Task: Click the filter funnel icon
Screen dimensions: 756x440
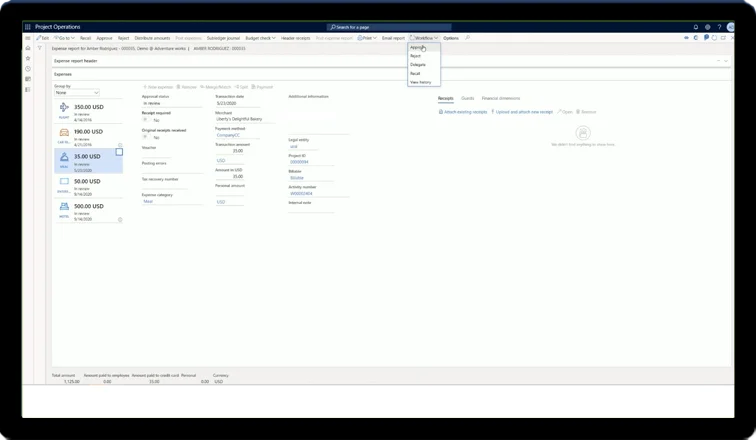Action: coord(40,48)
